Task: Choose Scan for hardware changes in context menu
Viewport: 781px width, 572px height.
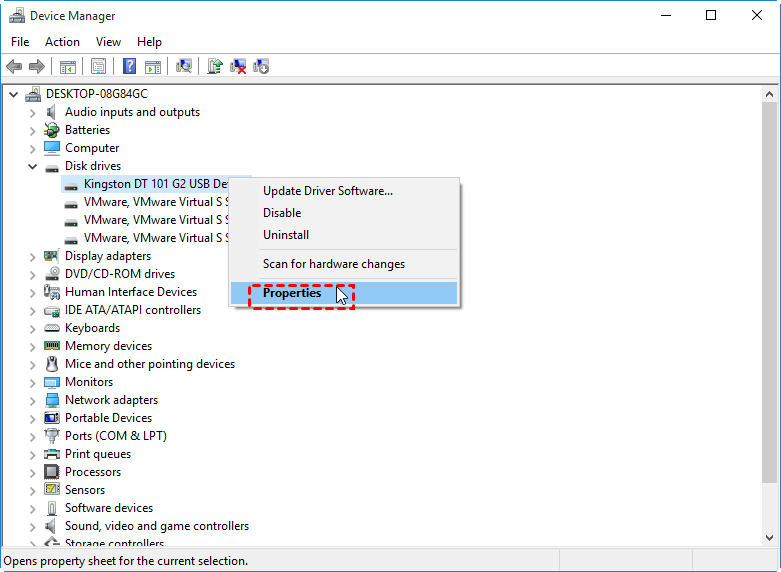Action: pos(344,264)
